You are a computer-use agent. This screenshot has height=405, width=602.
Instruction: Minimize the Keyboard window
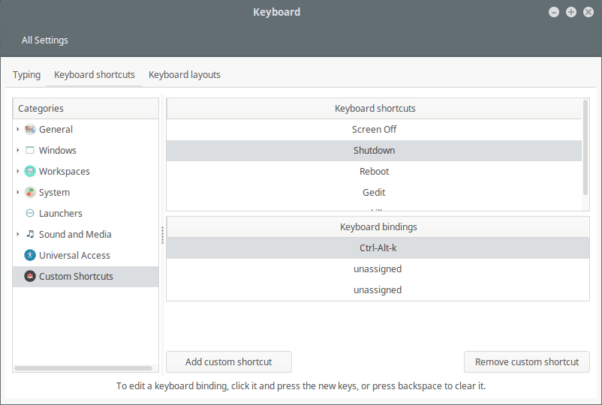[554, 12]
